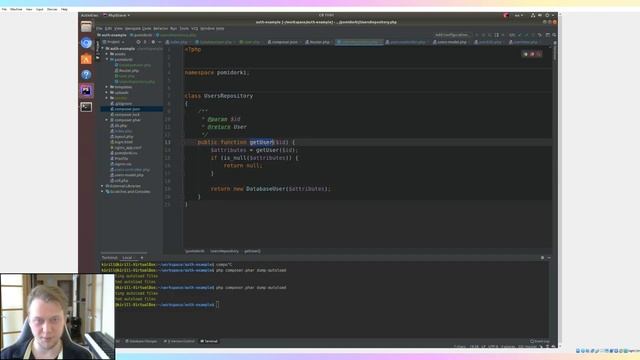
Task: Open Terminal panel settings gear
Action: pyautogui.click(x=542, y=258)
